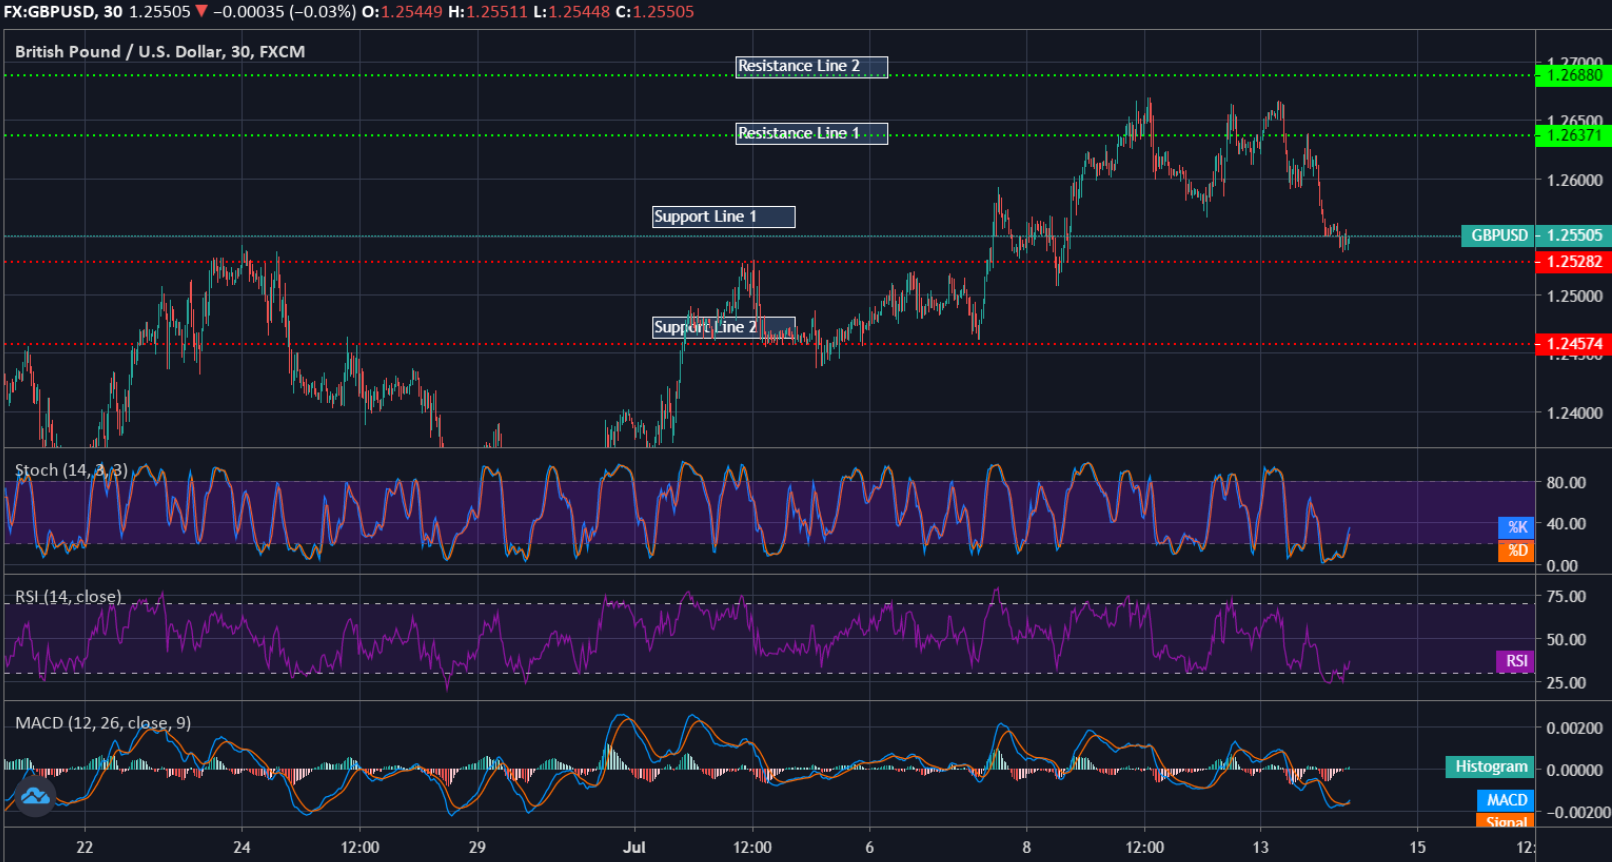Screen dimensions: 1612x862
Task: Click the %D stochastic label
Action: click(1516, 550)
